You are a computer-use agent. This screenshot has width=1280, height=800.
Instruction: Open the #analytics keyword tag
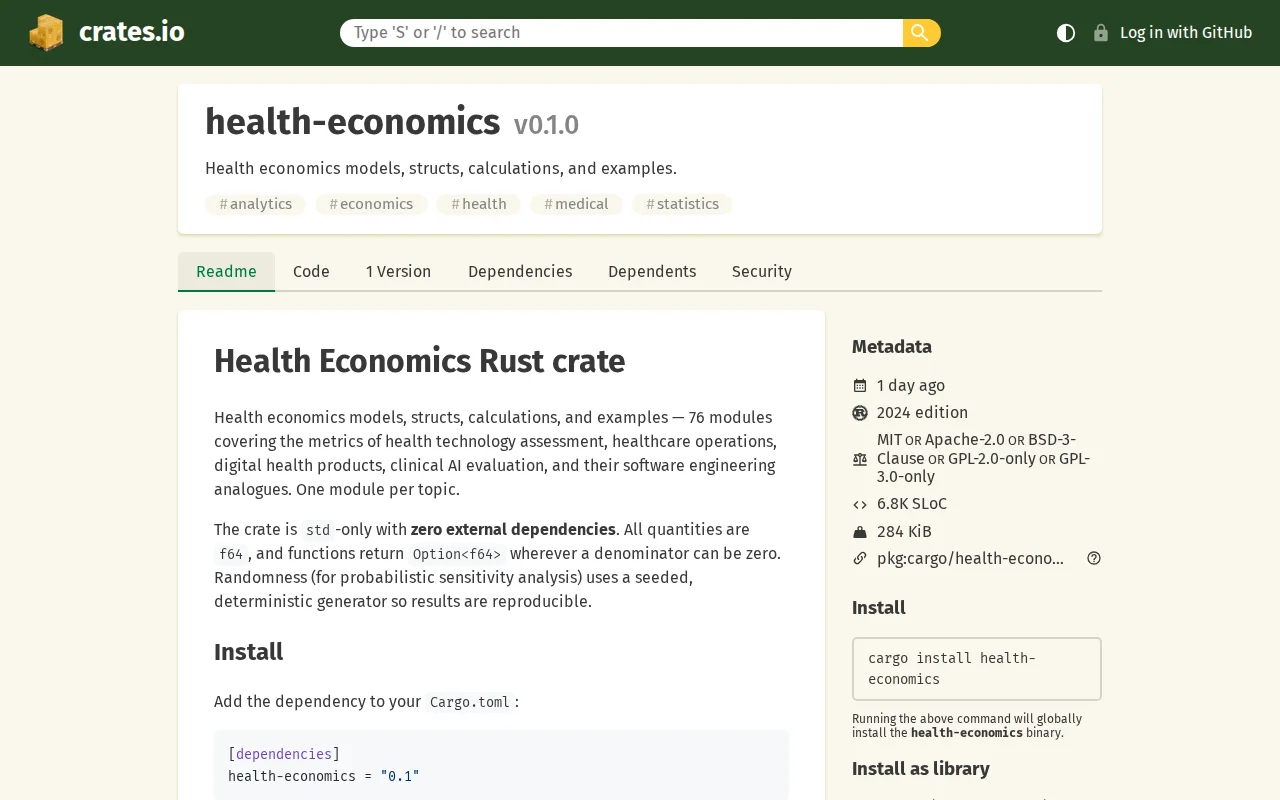pyautogui.click(x=256, y=204)
